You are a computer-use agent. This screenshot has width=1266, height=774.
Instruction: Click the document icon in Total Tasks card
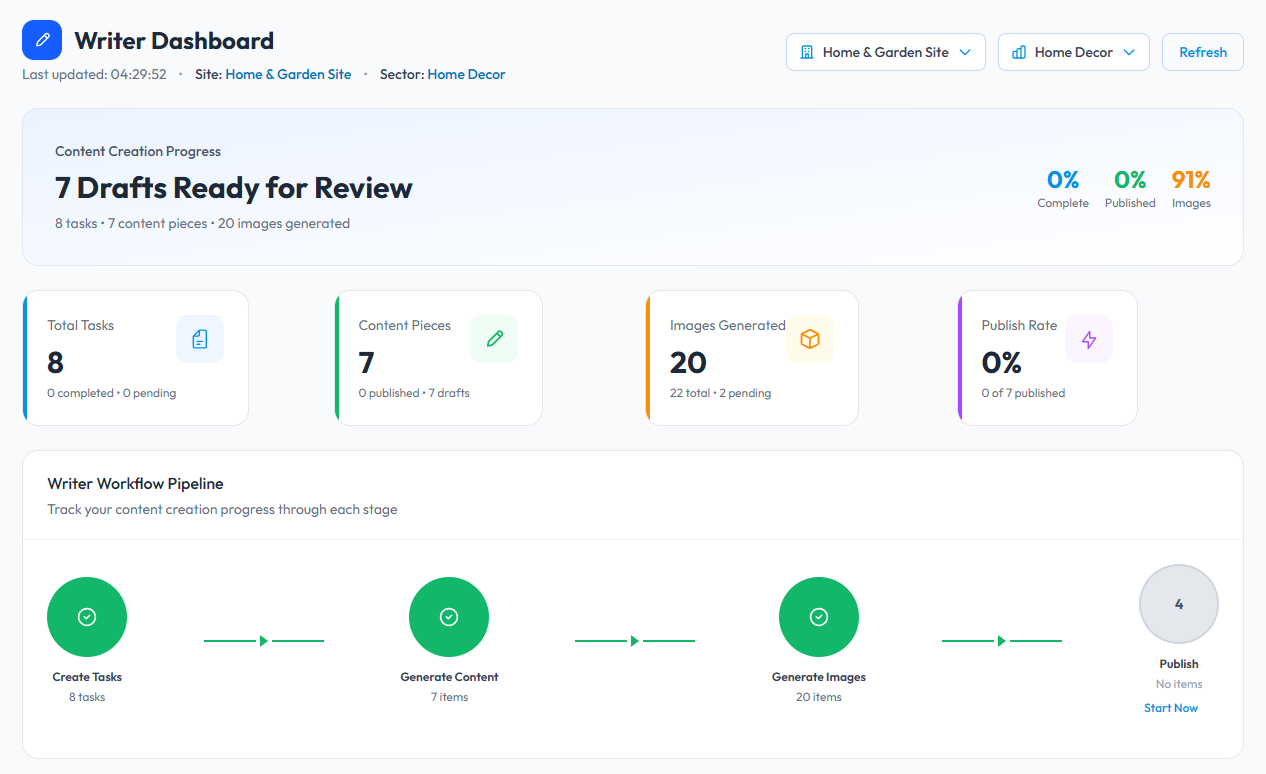[200, 339]
